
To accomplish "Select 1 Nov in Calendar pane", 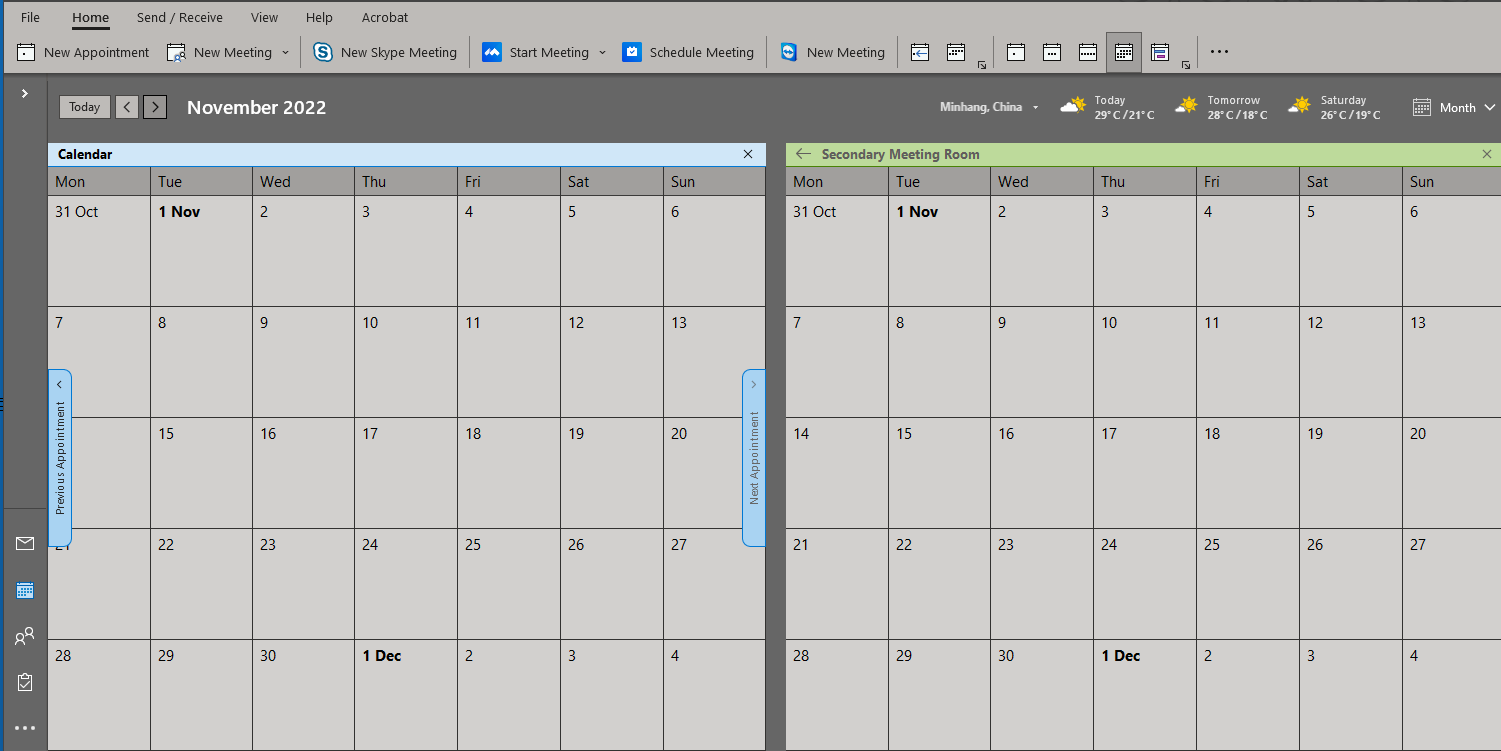I will click(x=201, y=251).
